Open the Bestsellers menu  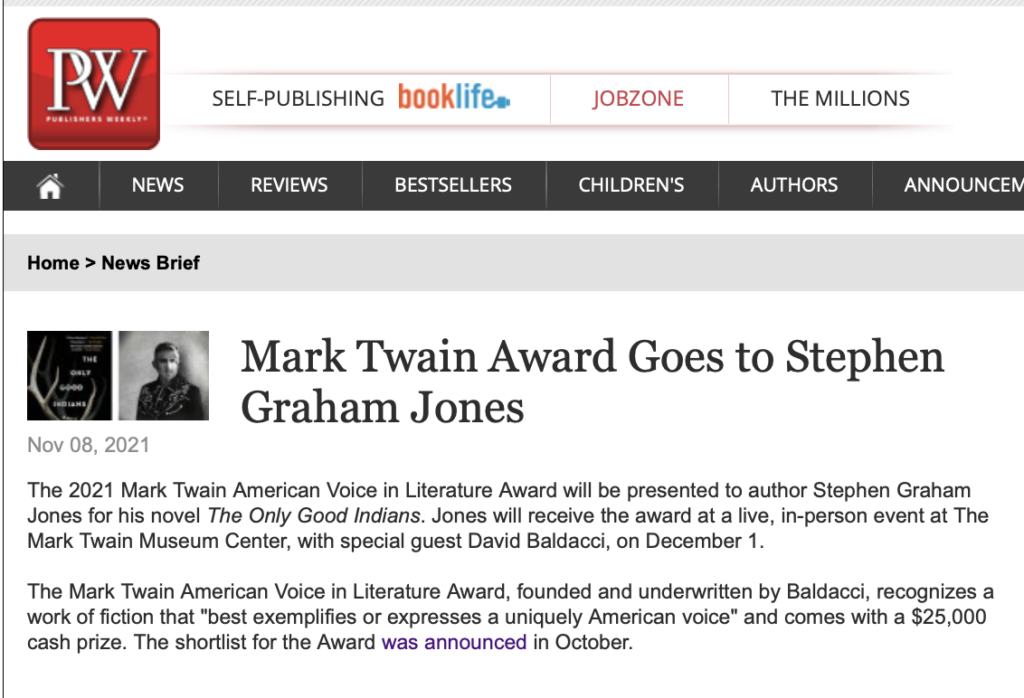point(453,185)
